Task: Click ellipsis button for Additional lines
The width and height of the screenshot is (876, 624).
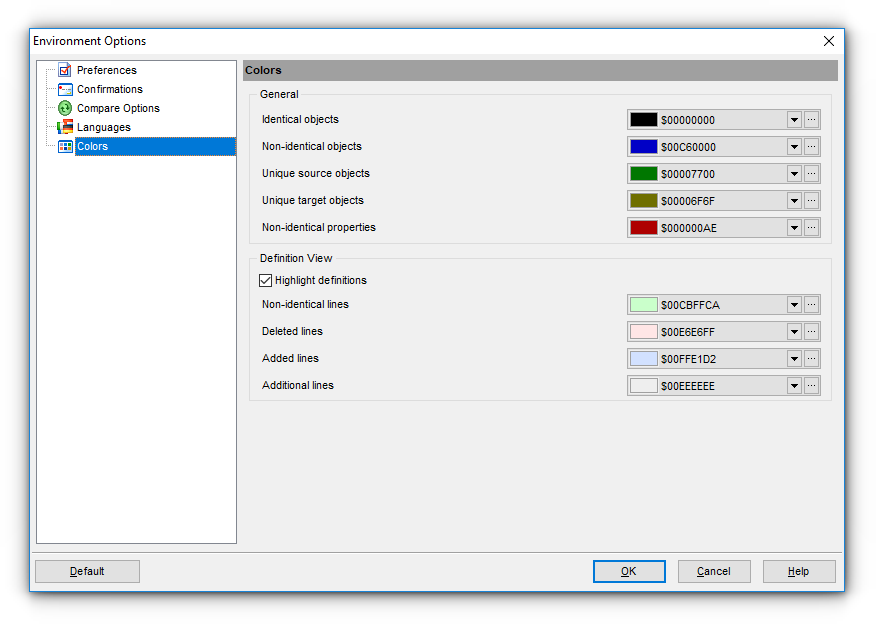Action: [812, 385]
